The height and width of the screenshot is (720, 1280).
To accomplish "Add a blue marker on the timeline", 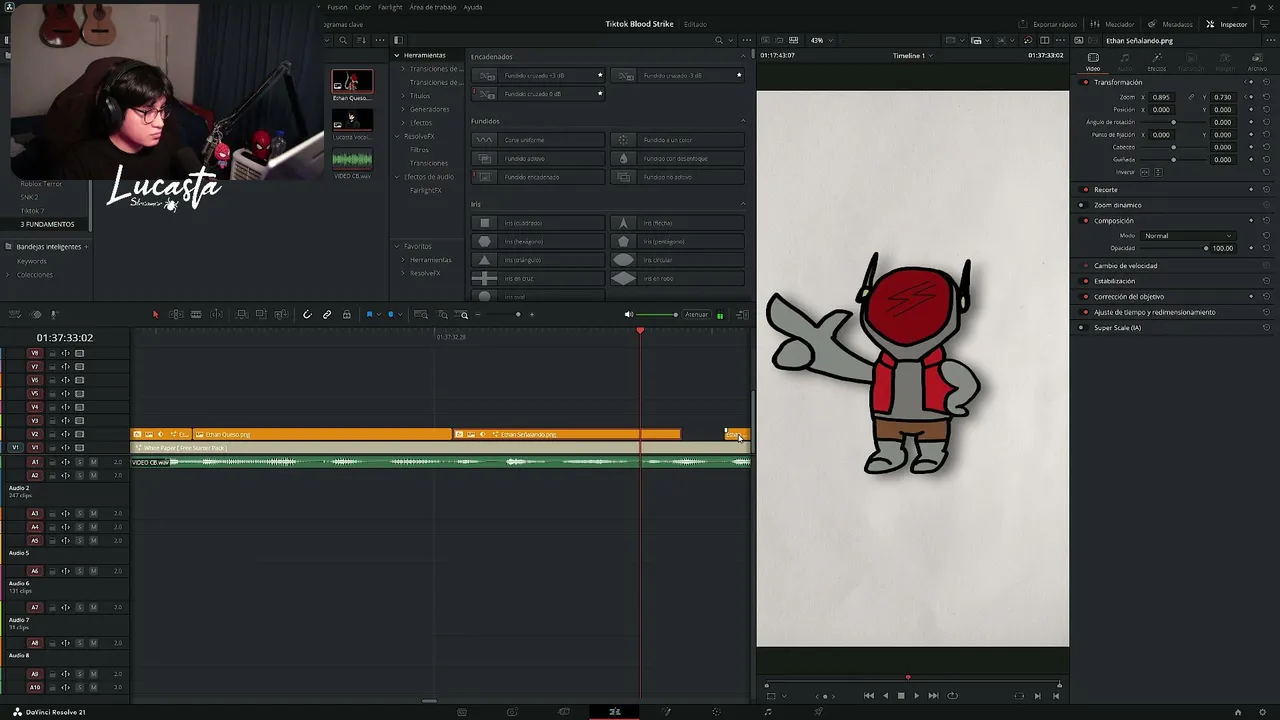I will pyautogui.click(x=391, y=315).
